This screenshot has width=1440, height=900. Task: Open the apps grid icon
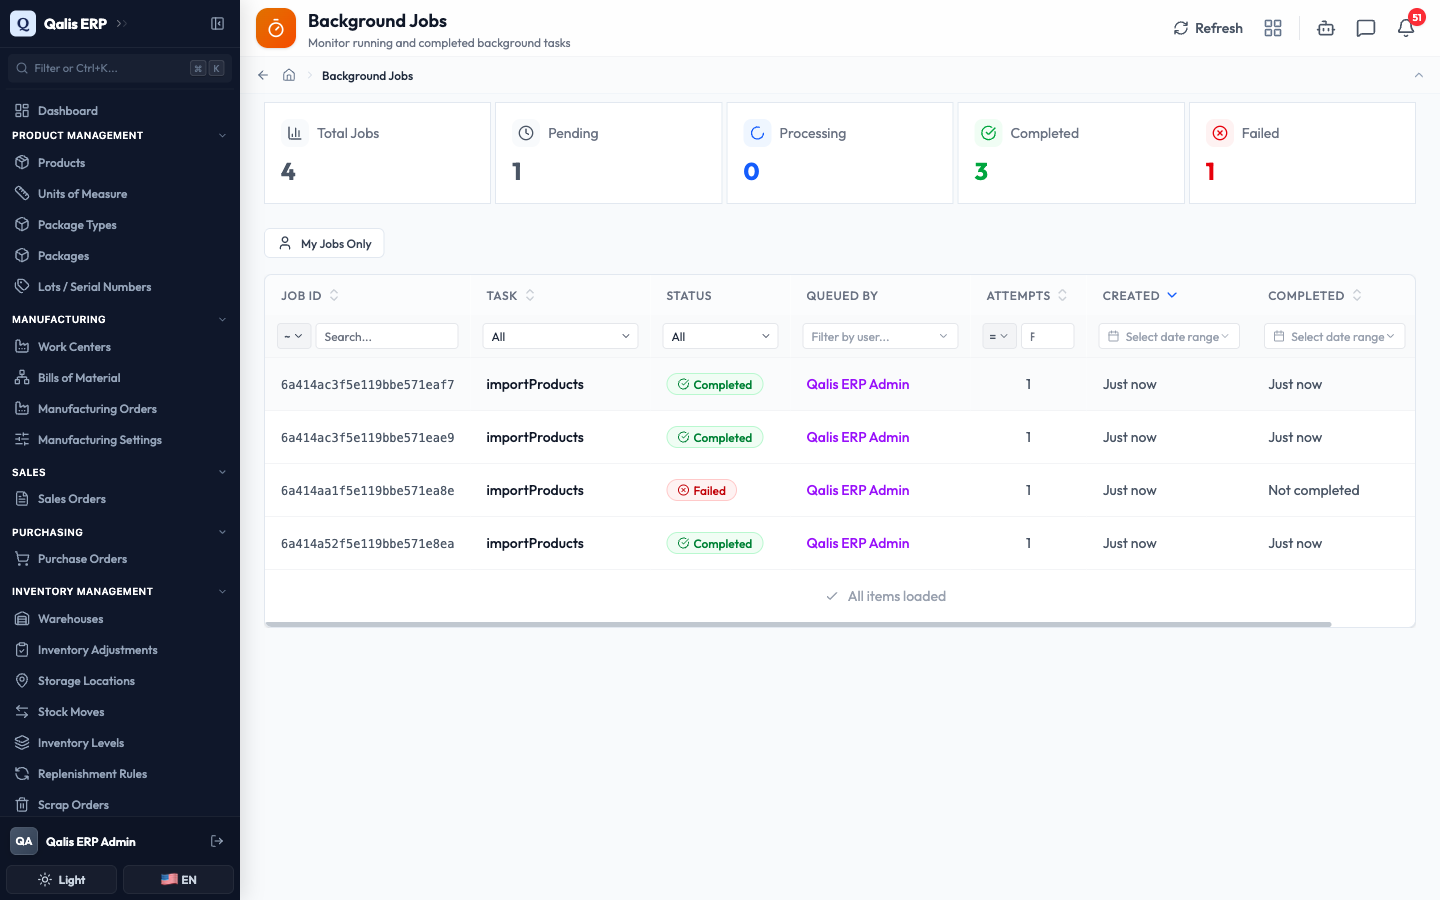click(1273, 28)
